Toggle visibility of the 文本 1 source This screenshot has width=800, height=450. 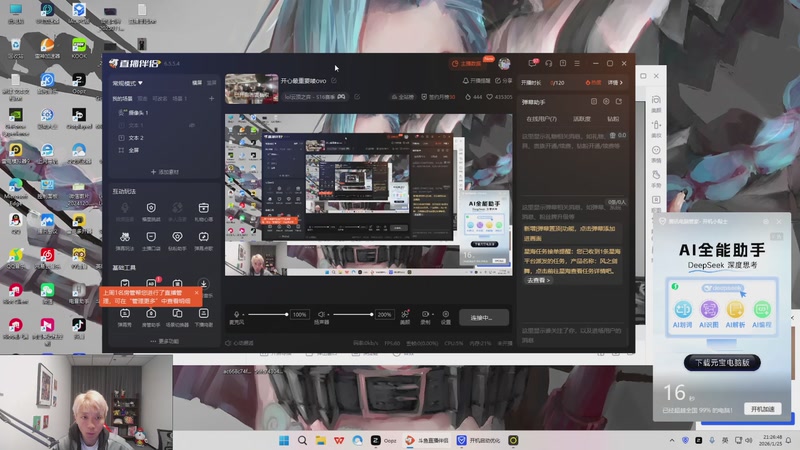192,125
